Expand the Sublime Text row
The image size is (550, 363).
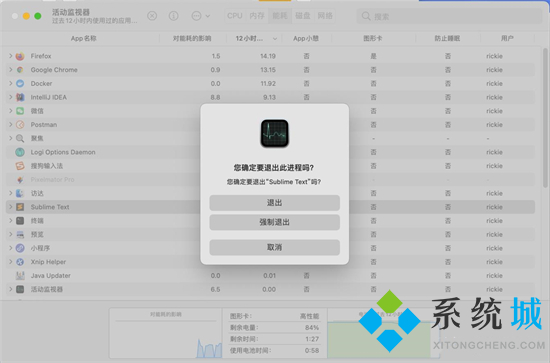click(11, 207)
